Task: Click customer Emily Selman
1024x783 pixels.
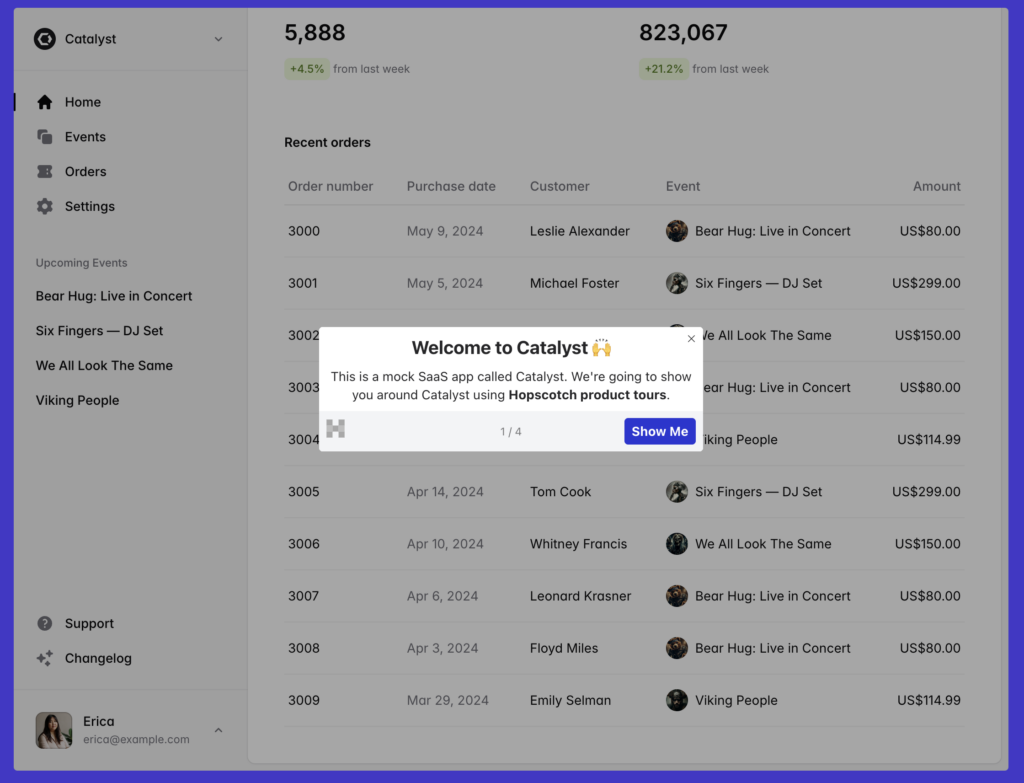Action: (x=570, y=700)
